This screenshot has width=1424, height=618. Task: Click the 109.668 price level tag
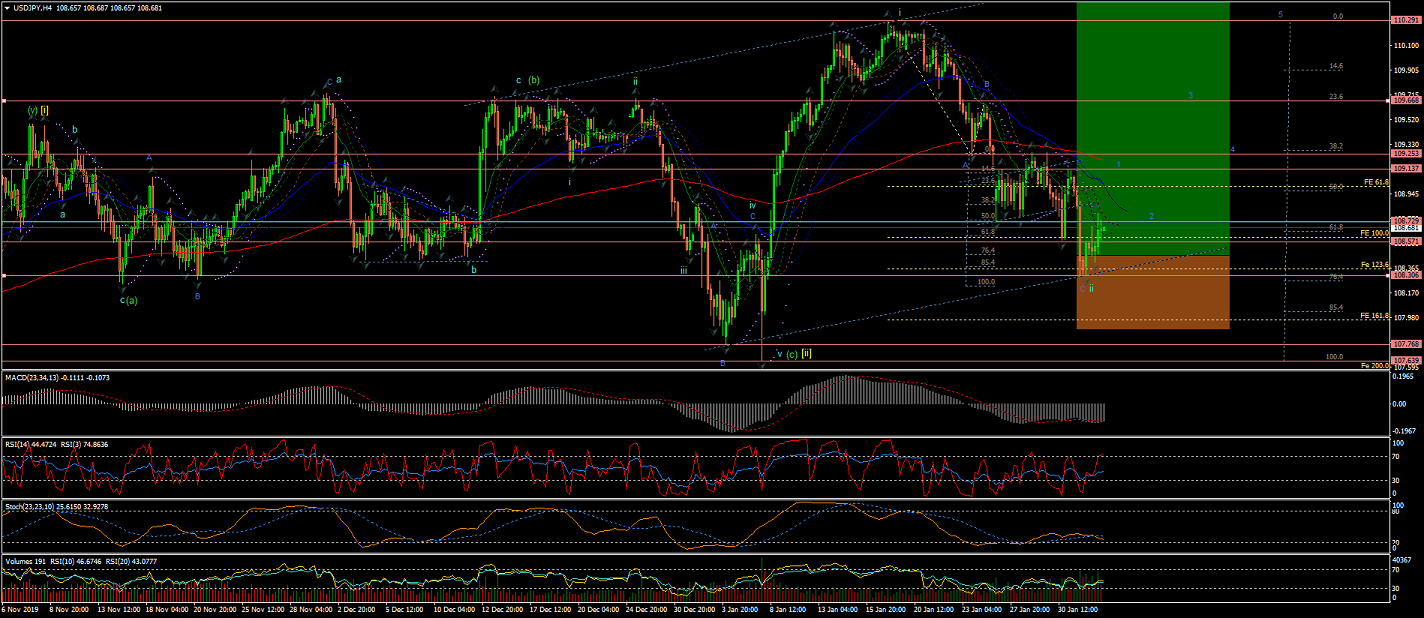[x=1405, y=100]
